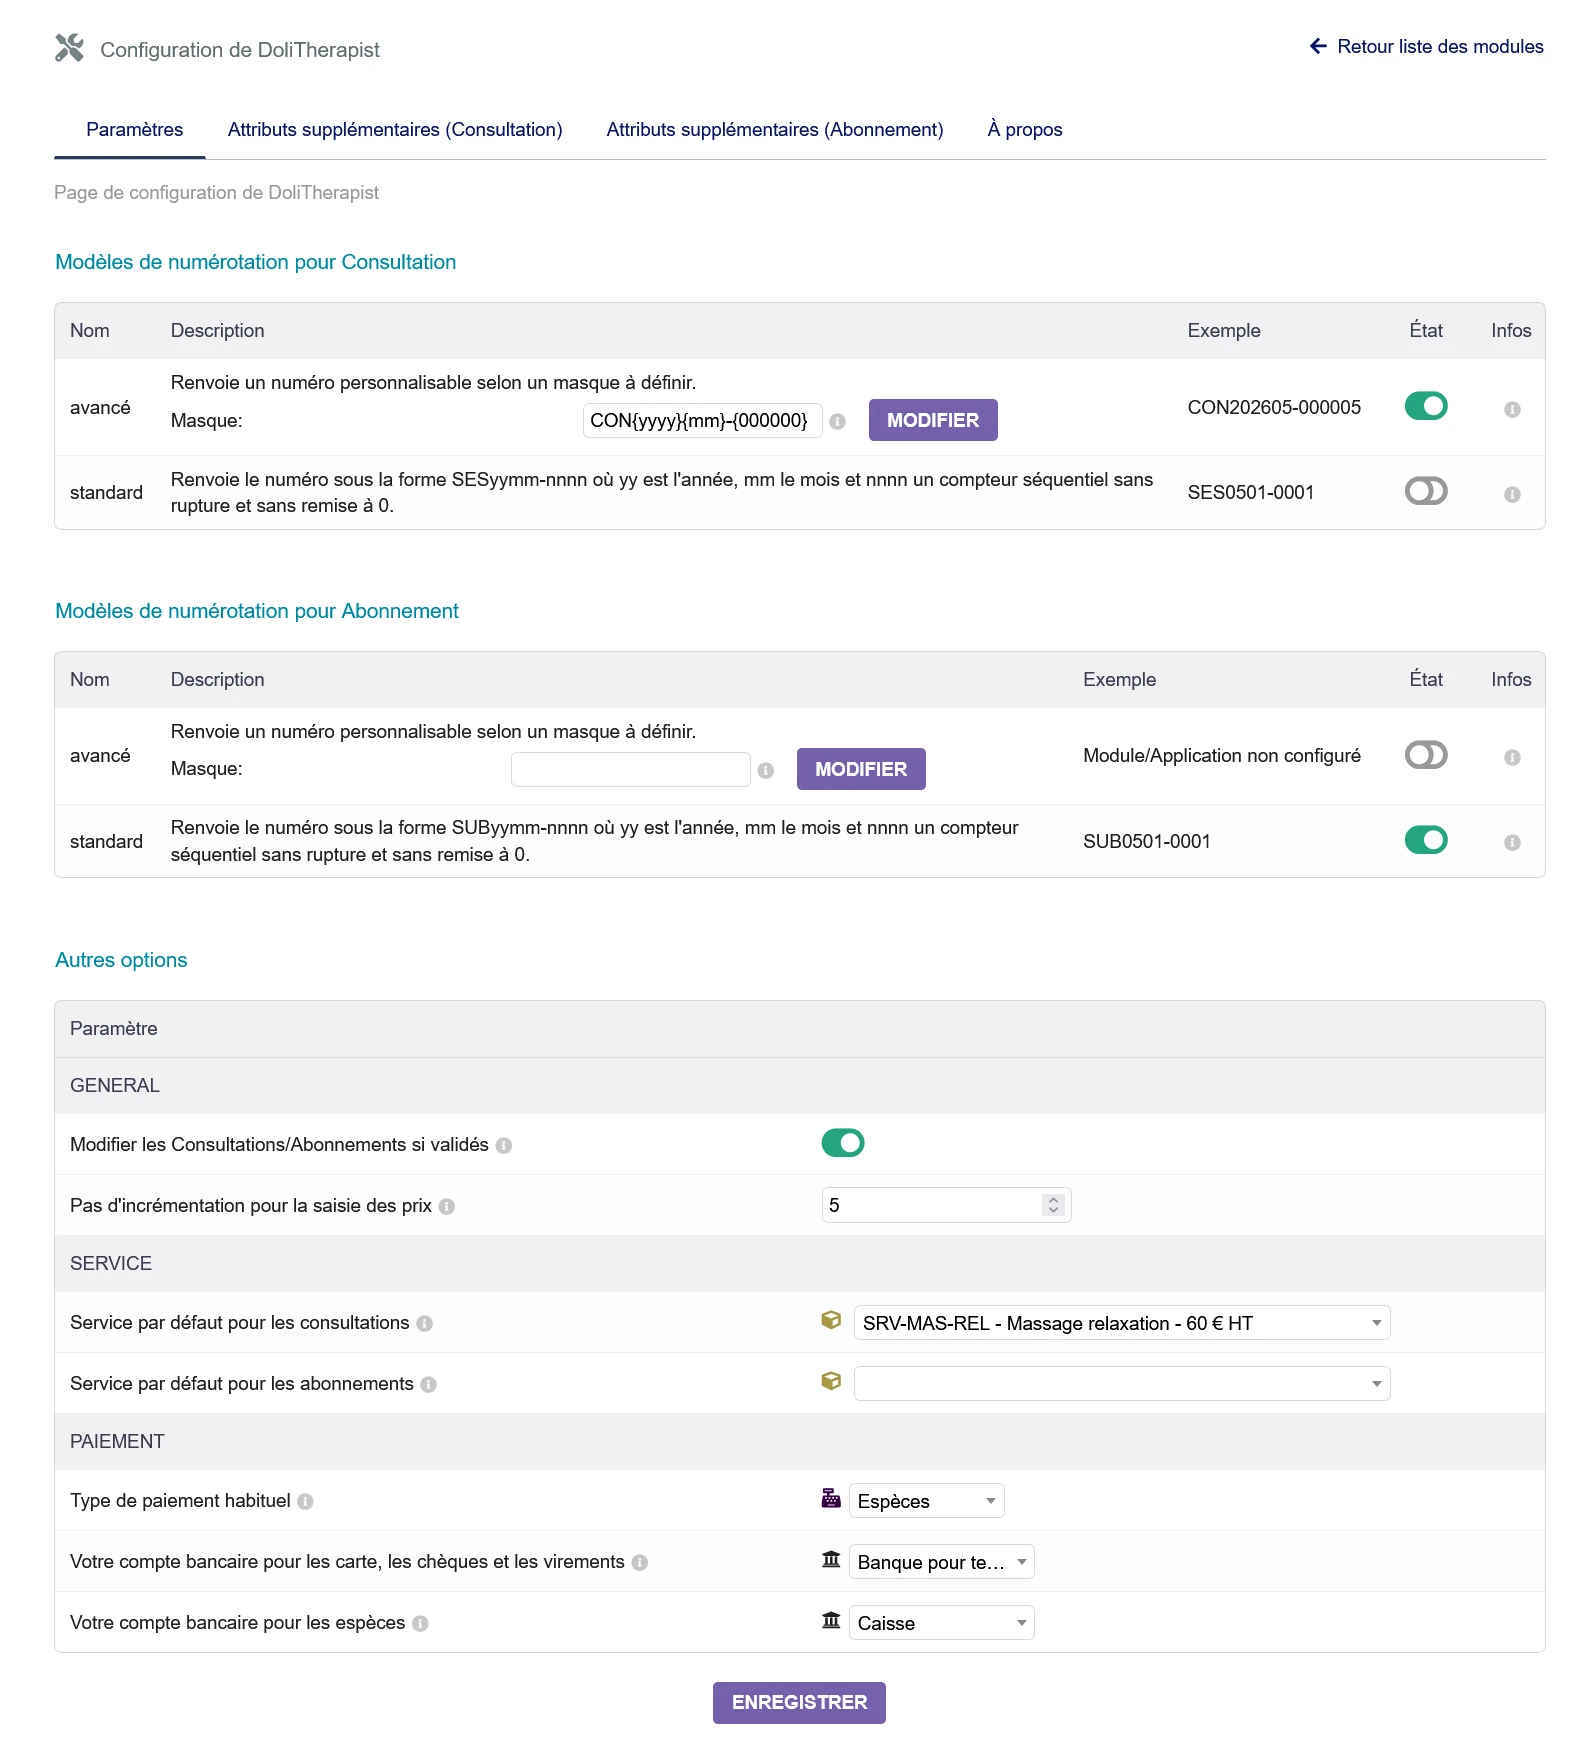
Task: Click info icon on Abonnement avancé row
Action: pyautogui.click(x=1512, y=757)
